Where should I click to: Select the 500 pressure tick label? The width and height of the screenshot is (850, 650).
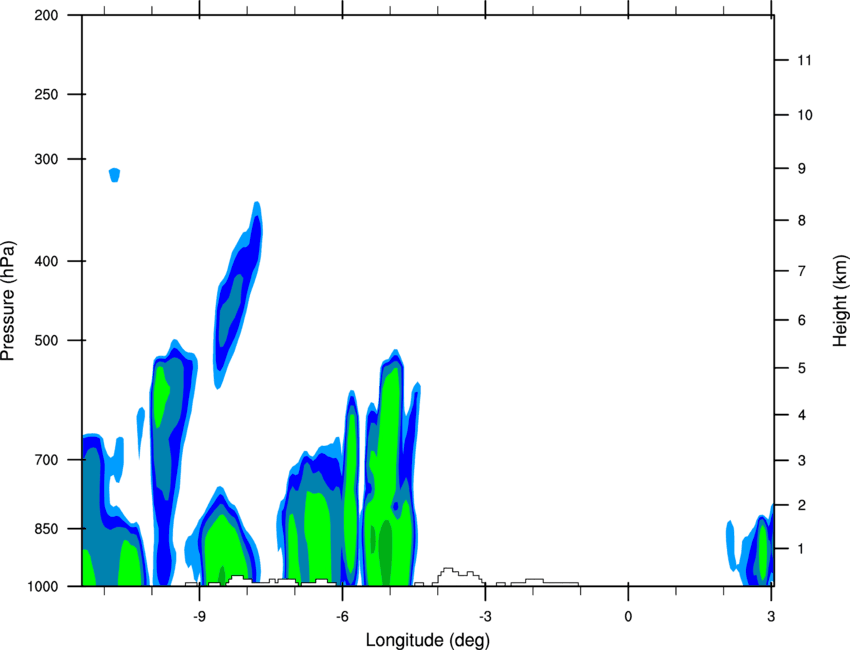(x=46, y=340)
